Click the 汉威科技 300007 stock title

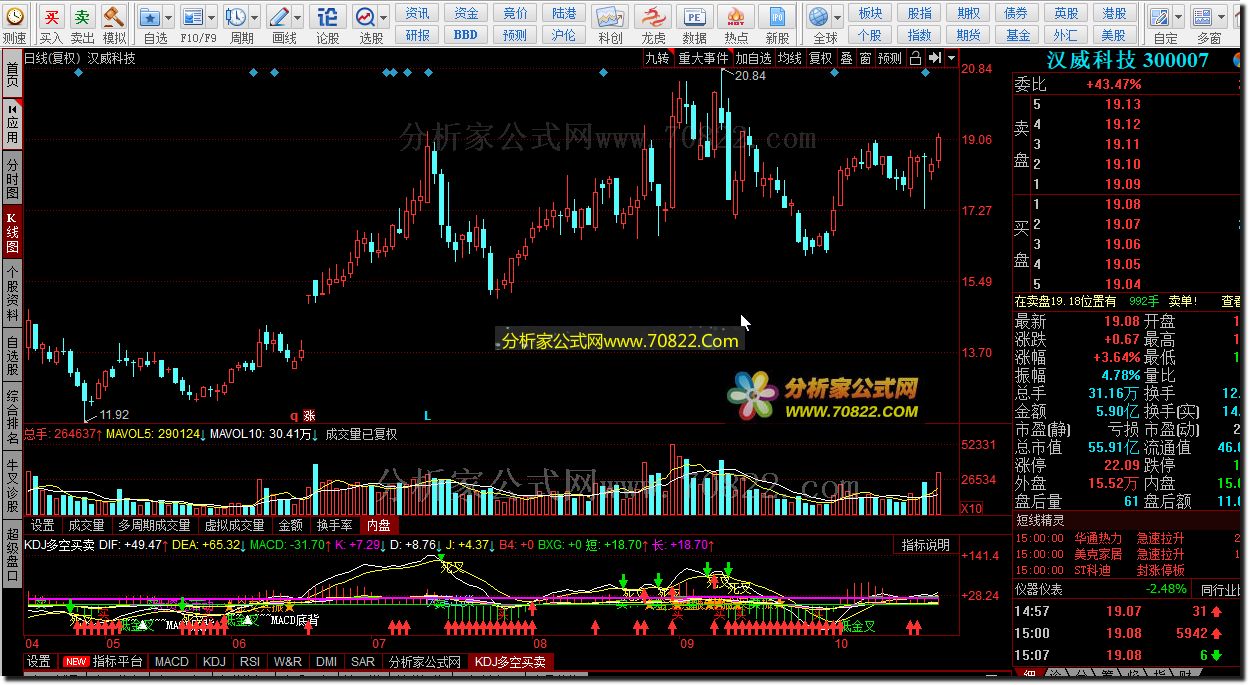pyautogui.click(x=1127, y=60)
